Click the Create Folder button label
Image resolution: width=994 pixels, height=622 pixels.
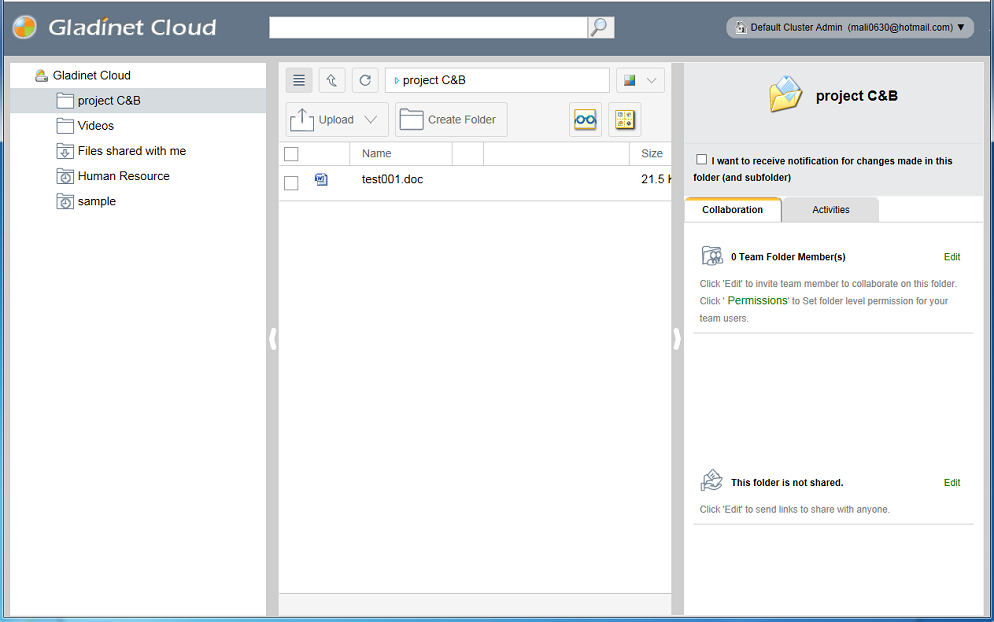point(462,120)
